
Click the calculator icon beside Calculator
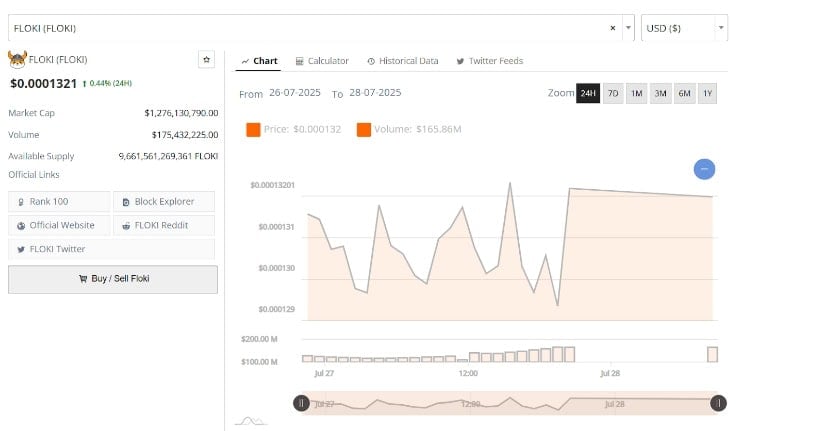coord(299,62)
